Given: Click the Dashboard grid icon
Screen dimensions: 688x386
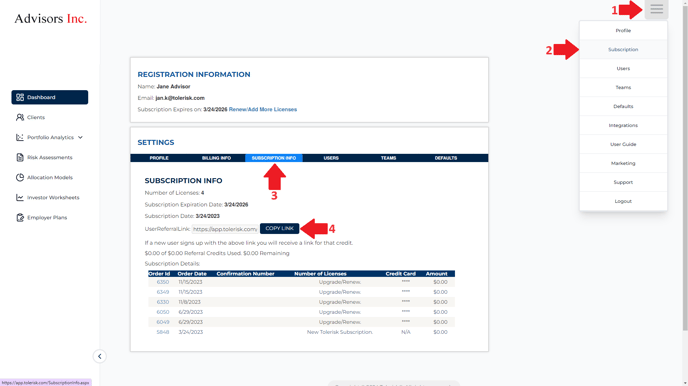Looking at the screenshot, I should [20, 97].
